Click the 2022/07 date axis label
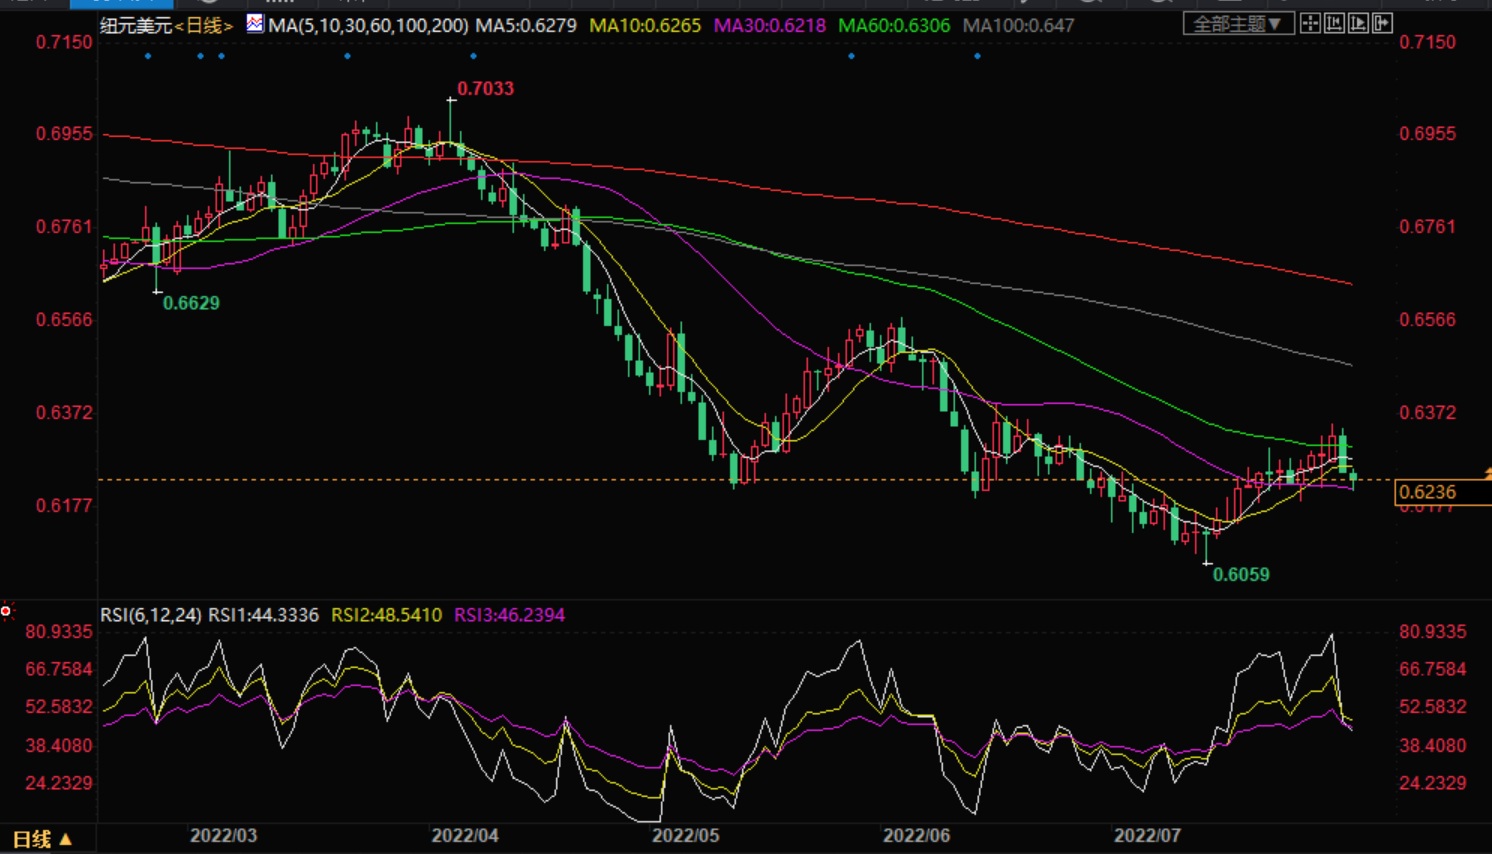 click(1148, 835)
